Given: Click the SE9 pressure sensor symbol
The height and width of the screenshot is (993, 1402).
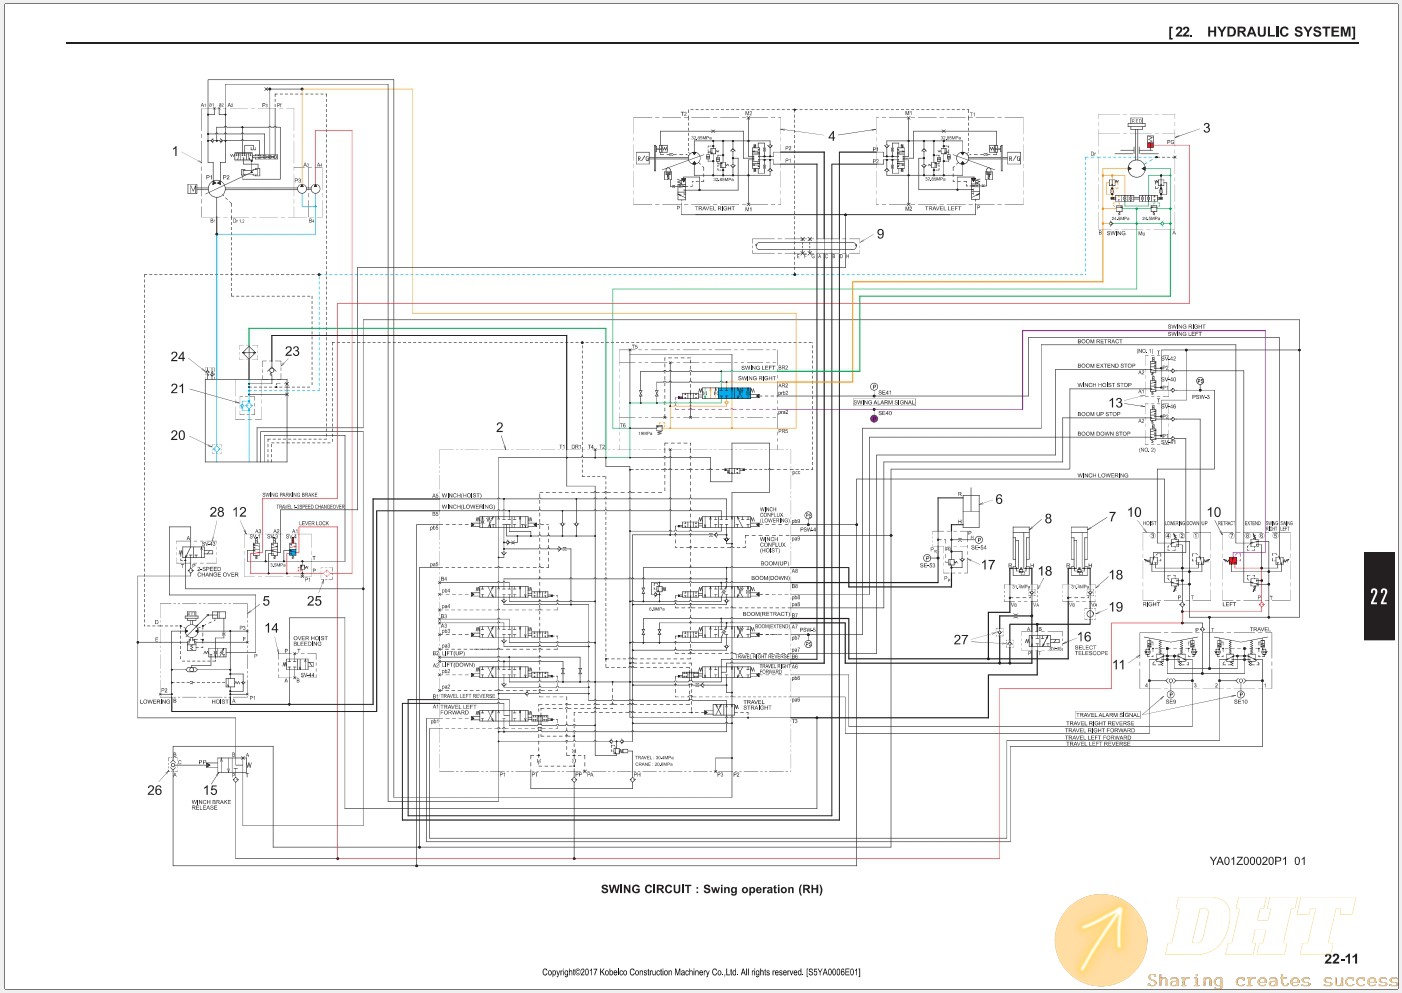Looking at the screenshot, I should coord(1171,694).
